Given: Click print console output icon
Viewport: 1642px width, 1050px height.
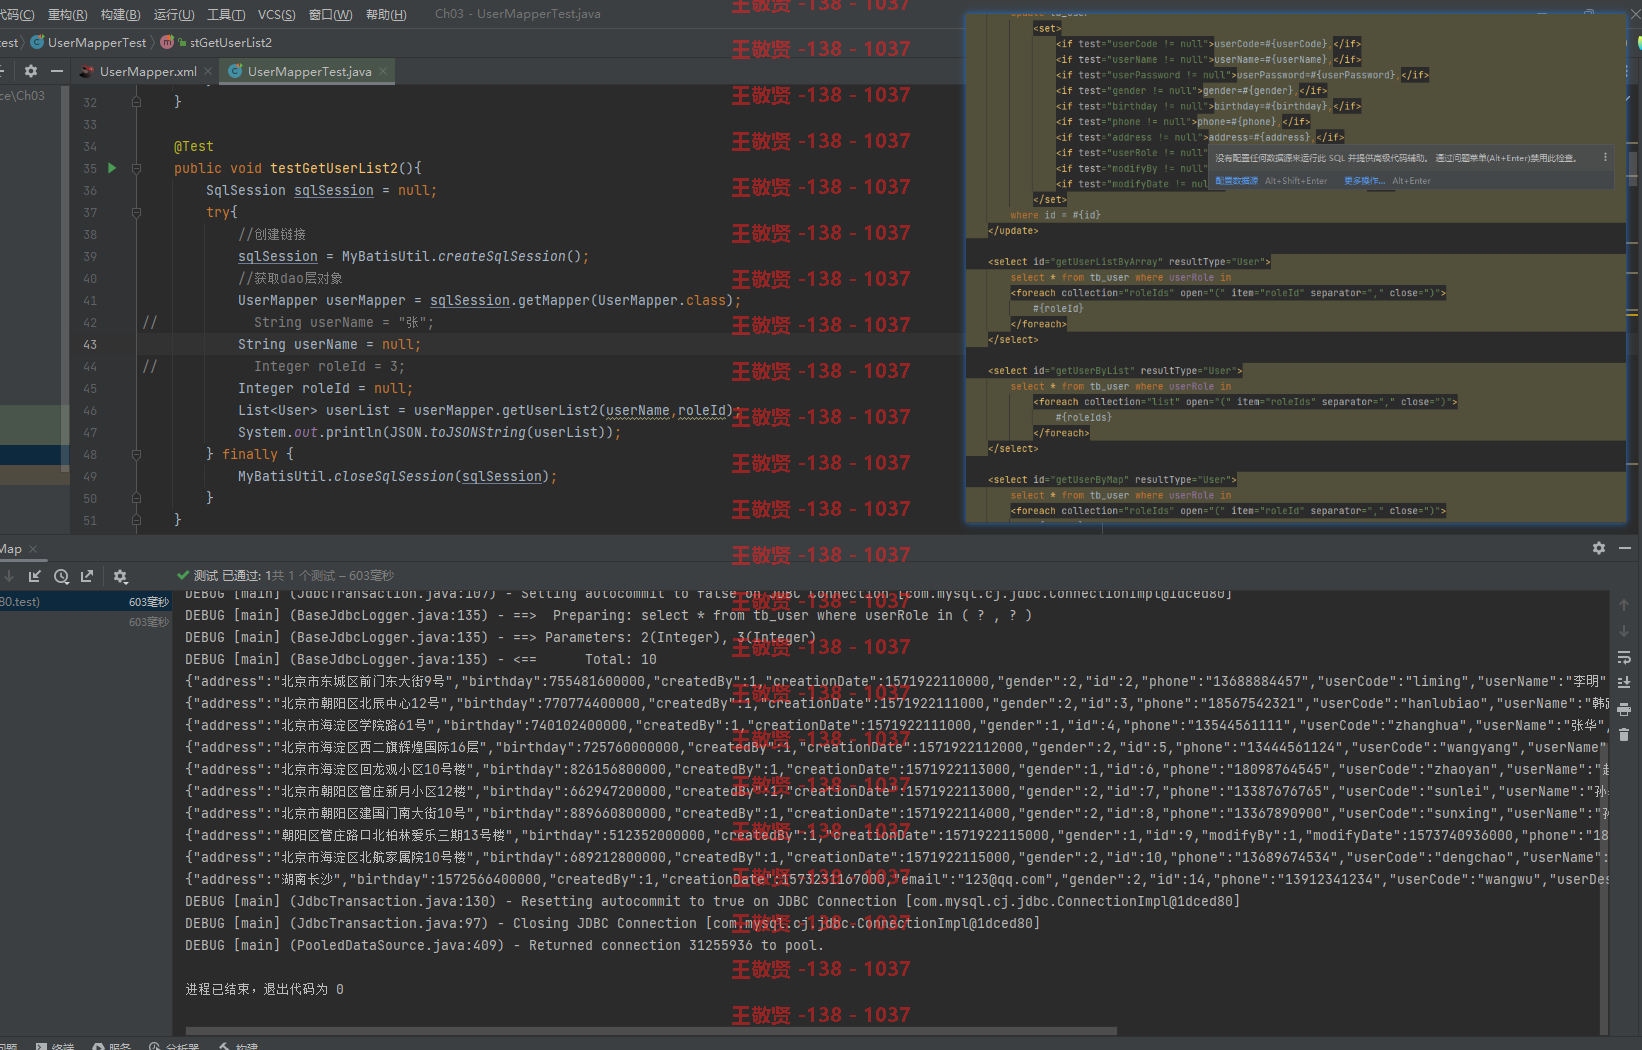Looking at the screenshot, I should [1624, 709].
